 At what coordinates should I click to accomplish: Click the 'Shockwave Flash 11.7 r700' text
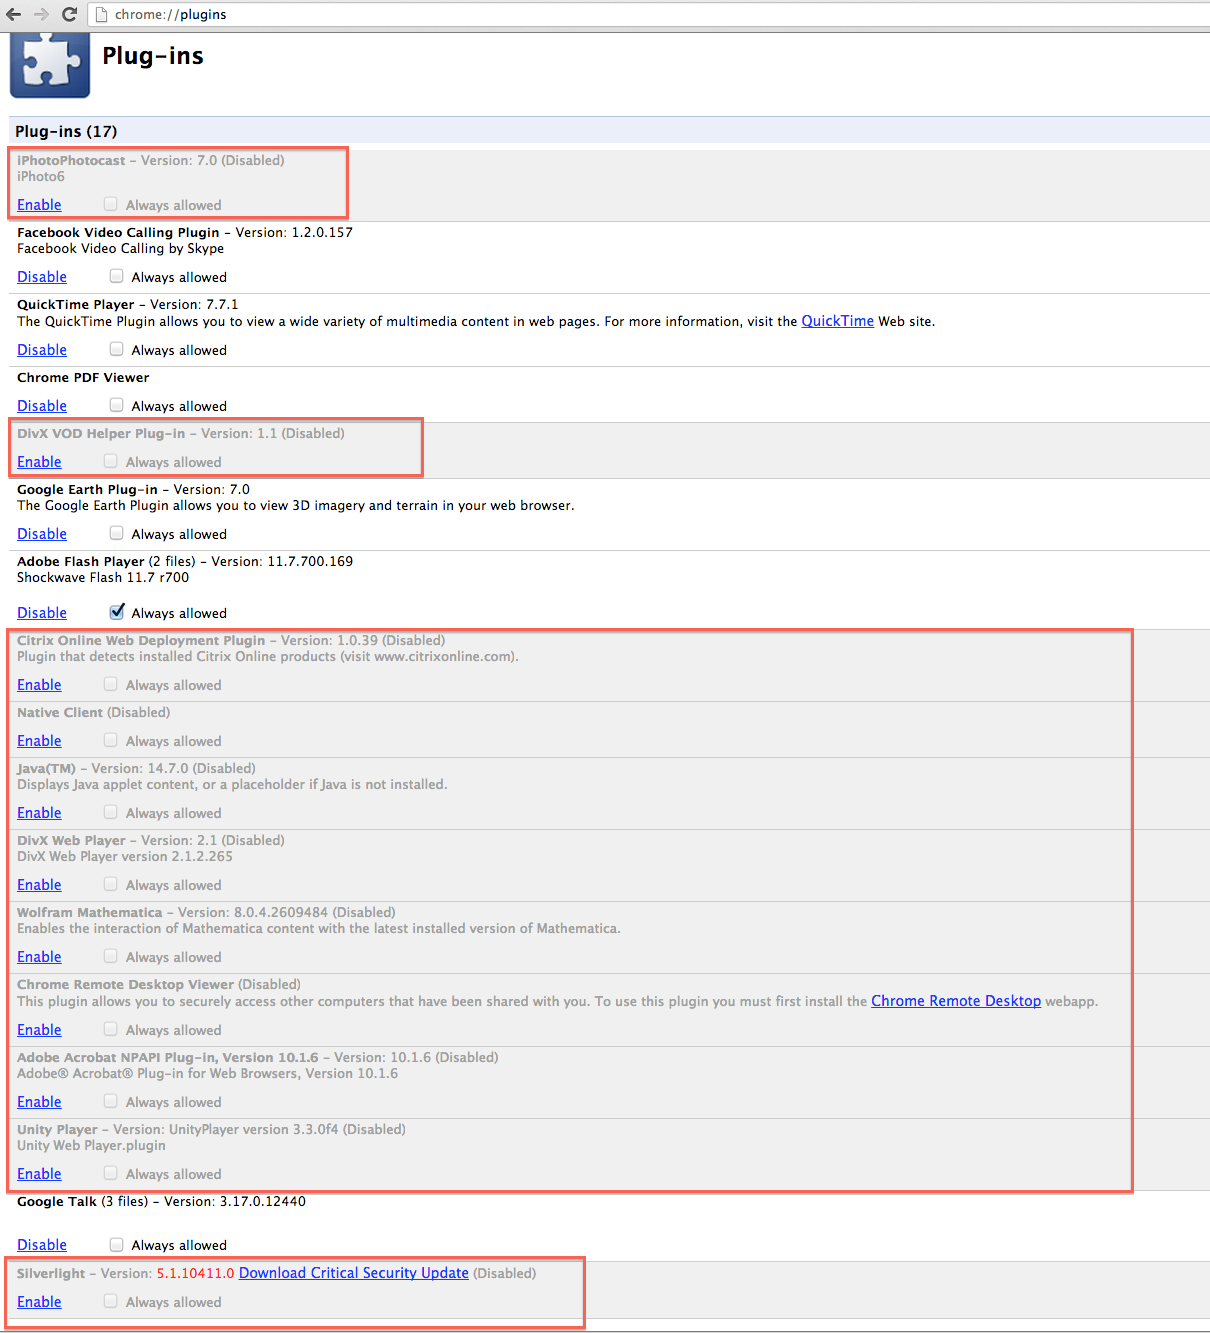tap(103, 577)
